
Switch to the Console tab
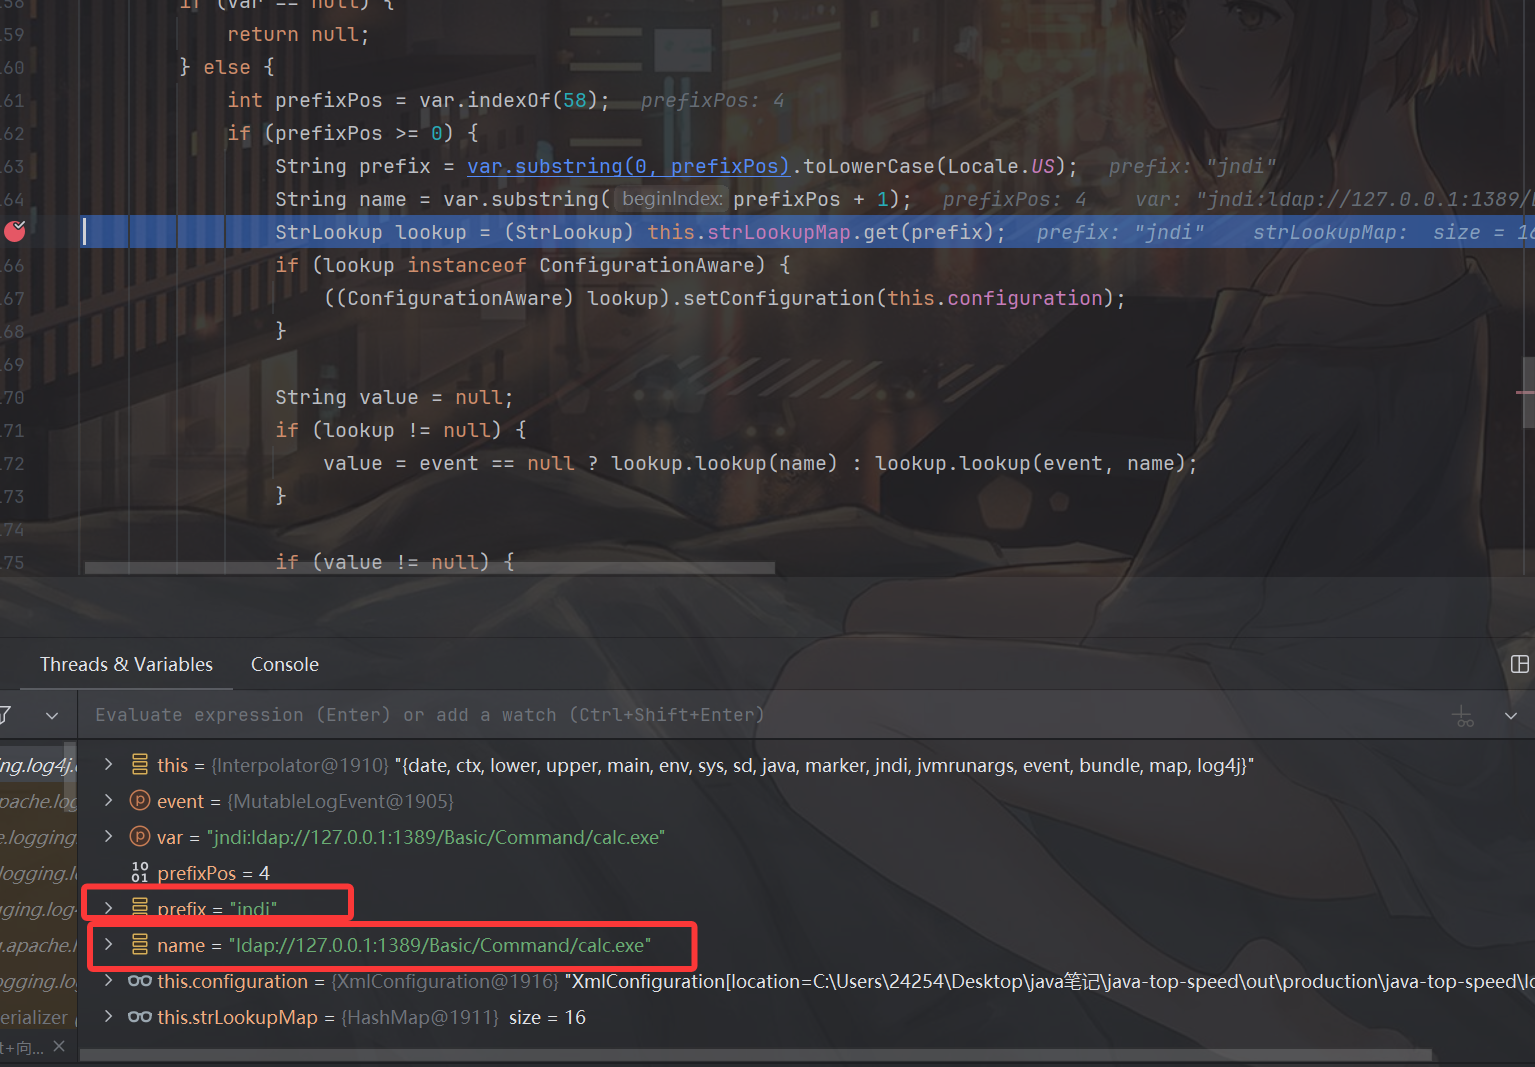pos(284,664)
